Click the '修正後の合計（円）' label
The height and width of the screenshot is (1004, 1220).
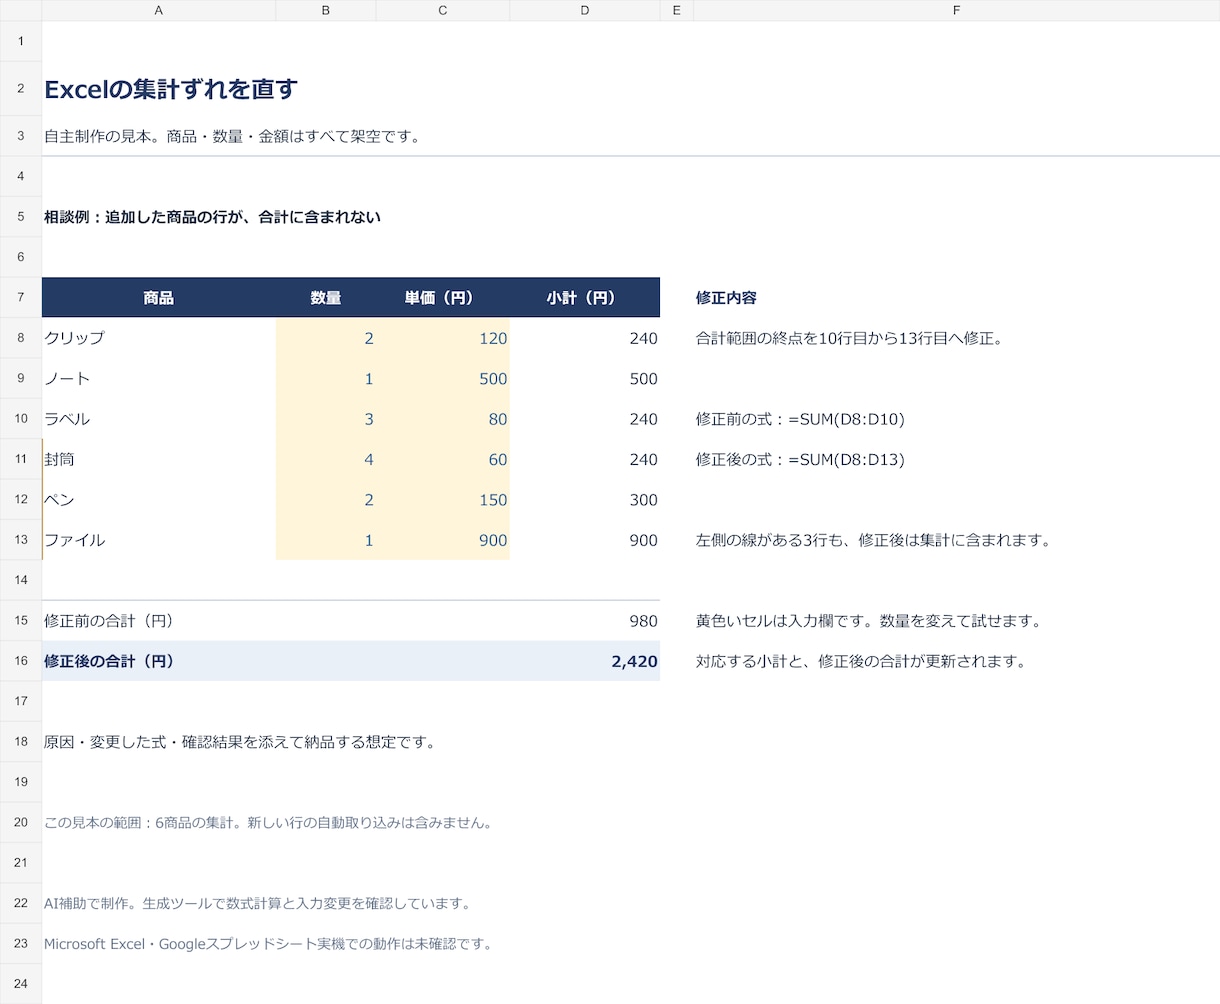[109, 661]
